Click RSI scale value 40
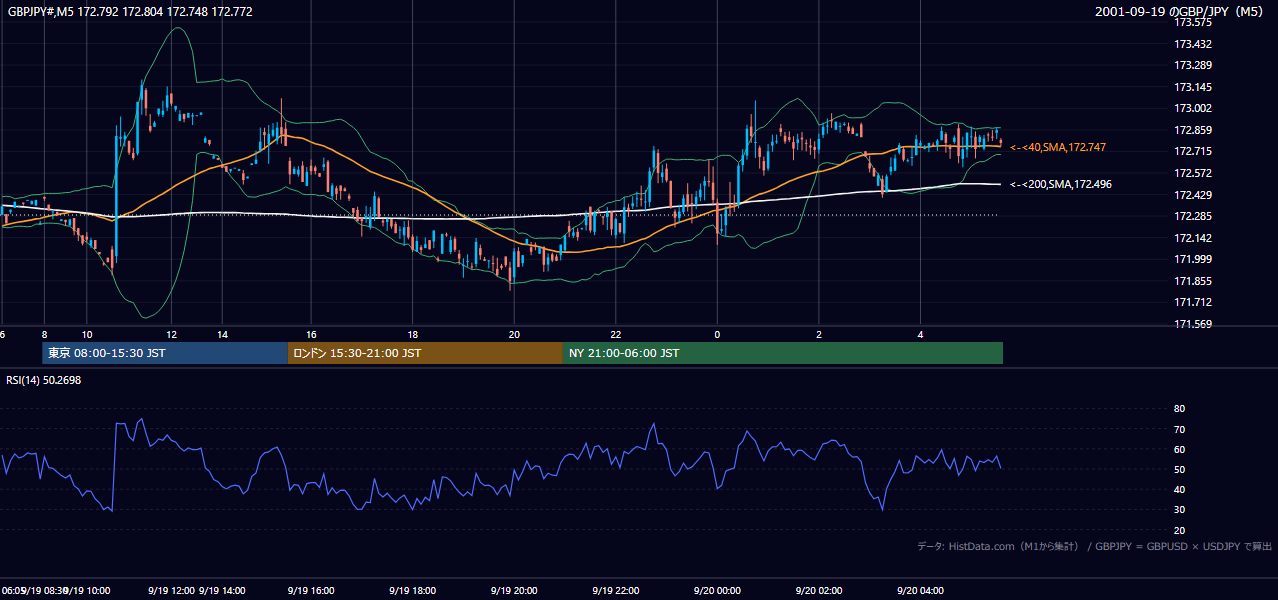 click(x=1180, y=489)
